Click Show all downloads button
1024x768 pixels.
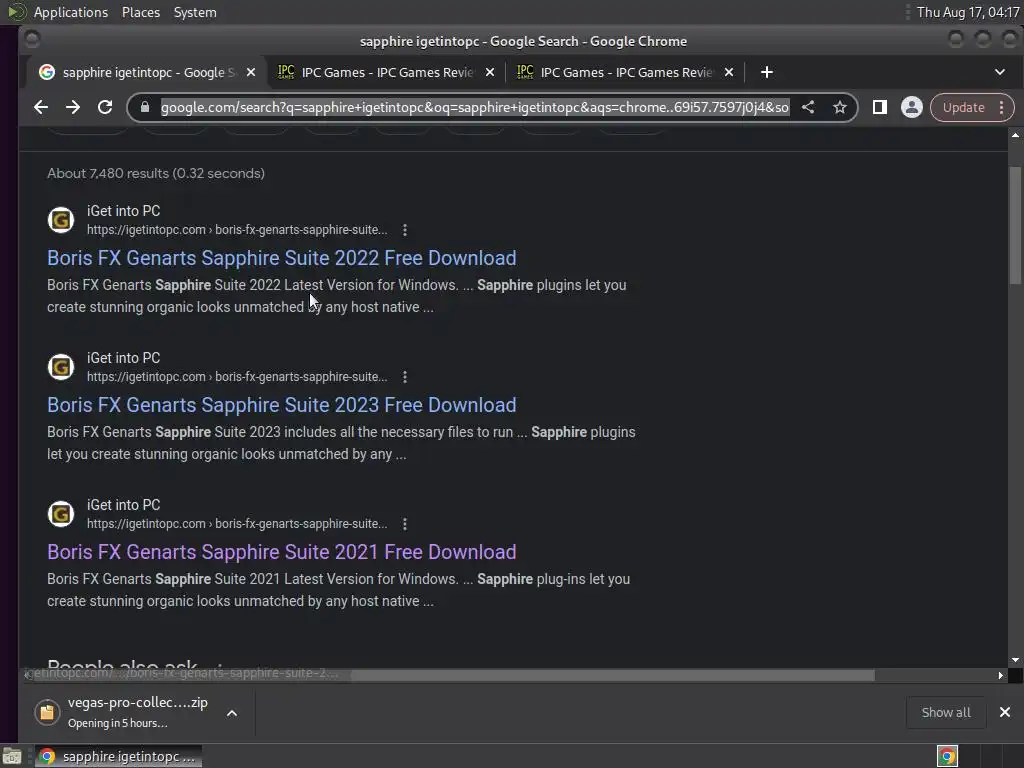pyautogui.click(x=946, y=712)
